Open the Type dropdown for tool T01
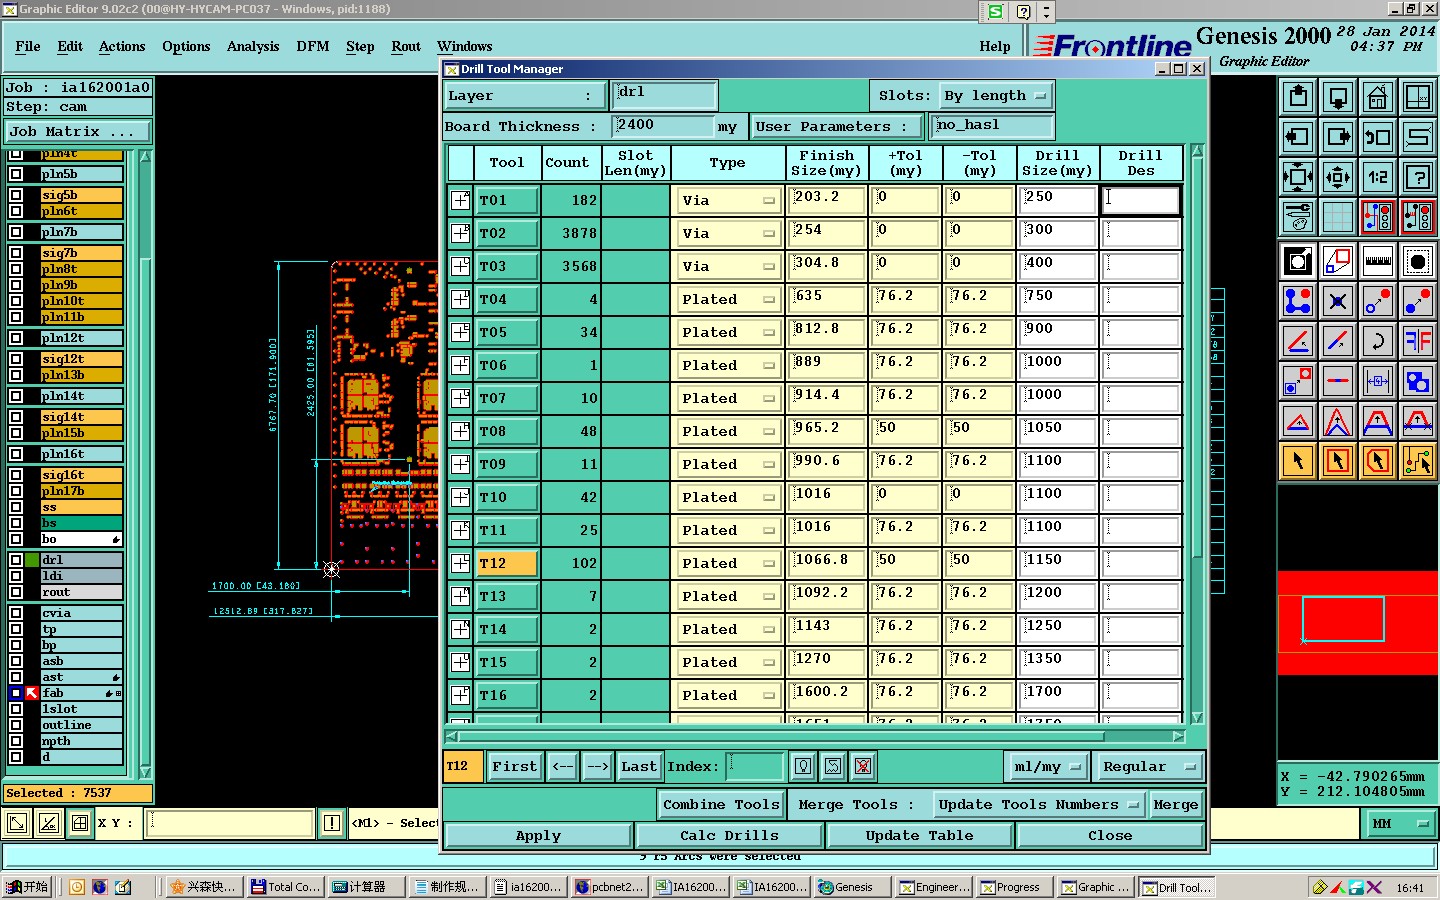The height and width of the screenshot is (900, 1440). 728,200
